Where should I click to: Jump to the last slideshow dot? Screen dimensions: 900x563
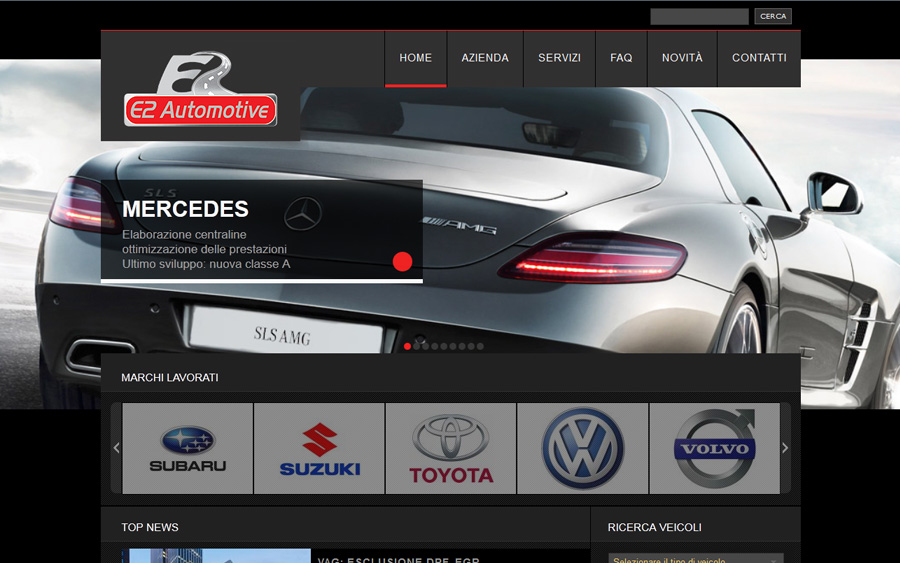pos(480,346)
